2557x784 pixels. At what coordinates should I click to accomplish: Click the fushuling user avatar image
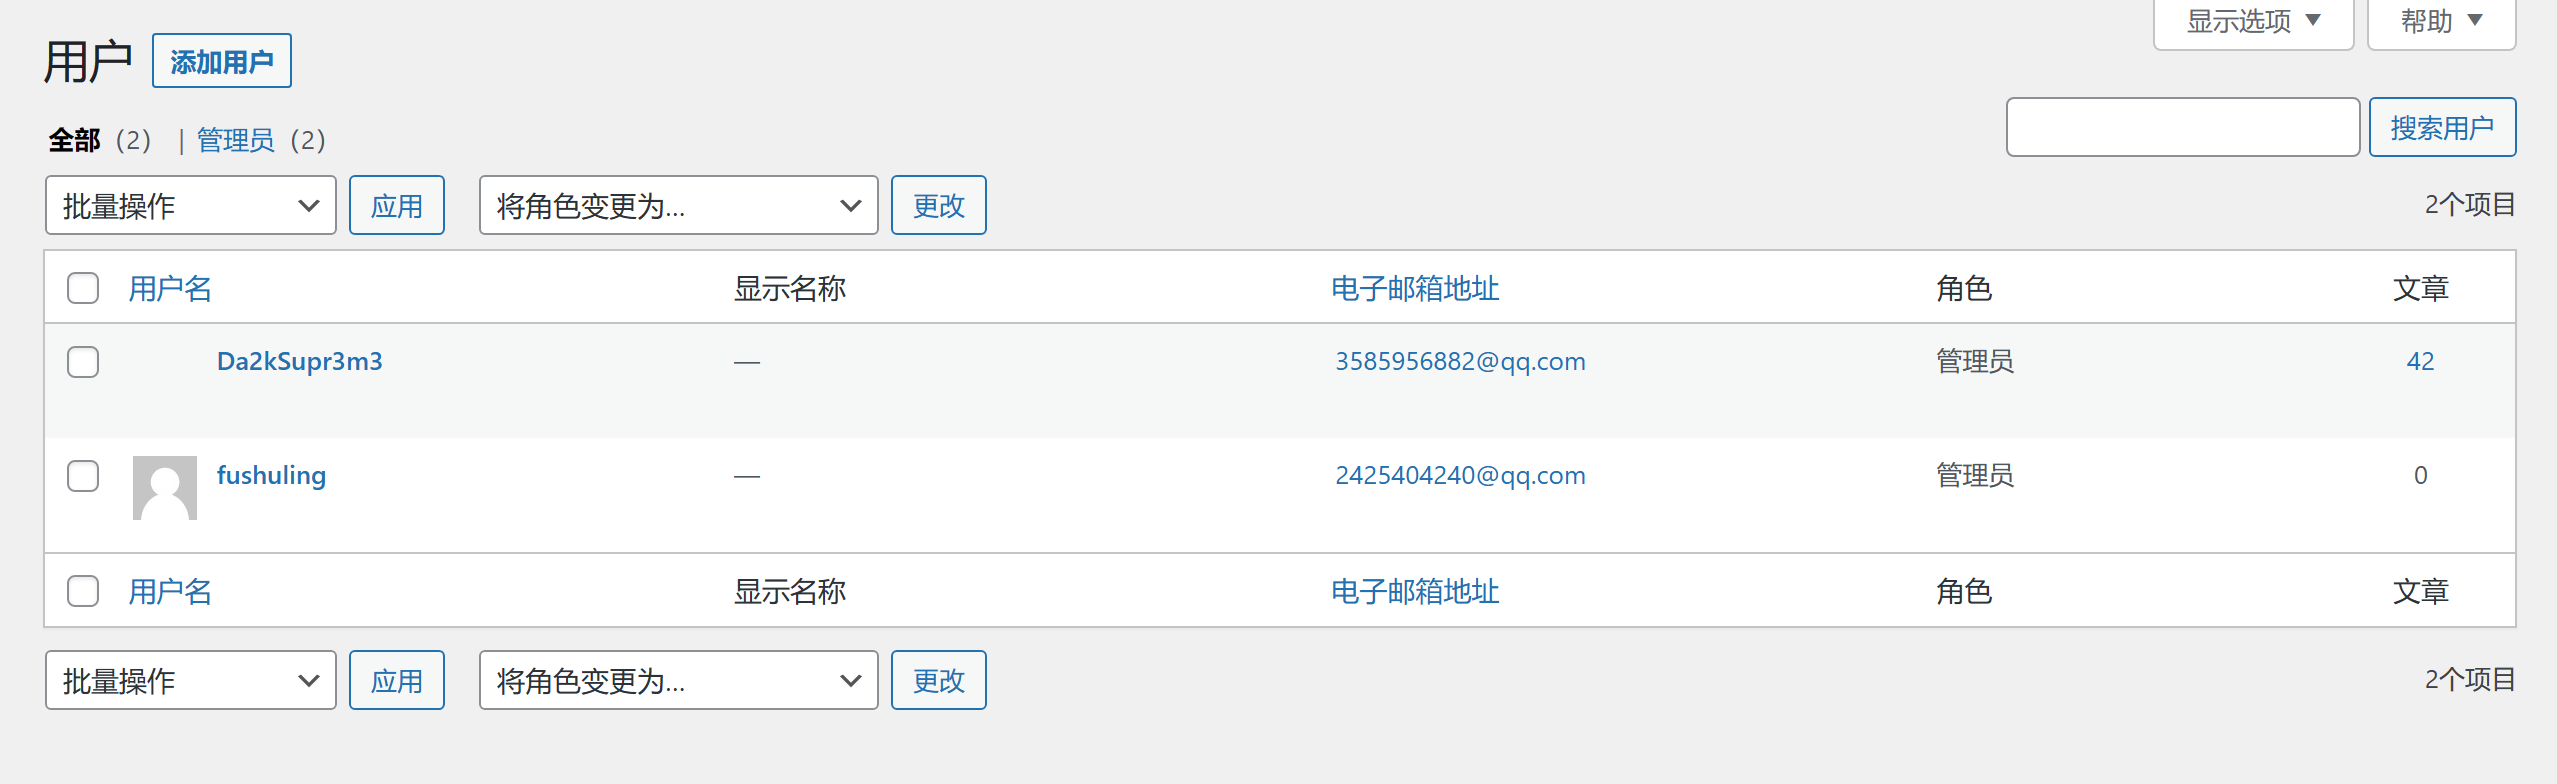(165, 488)
